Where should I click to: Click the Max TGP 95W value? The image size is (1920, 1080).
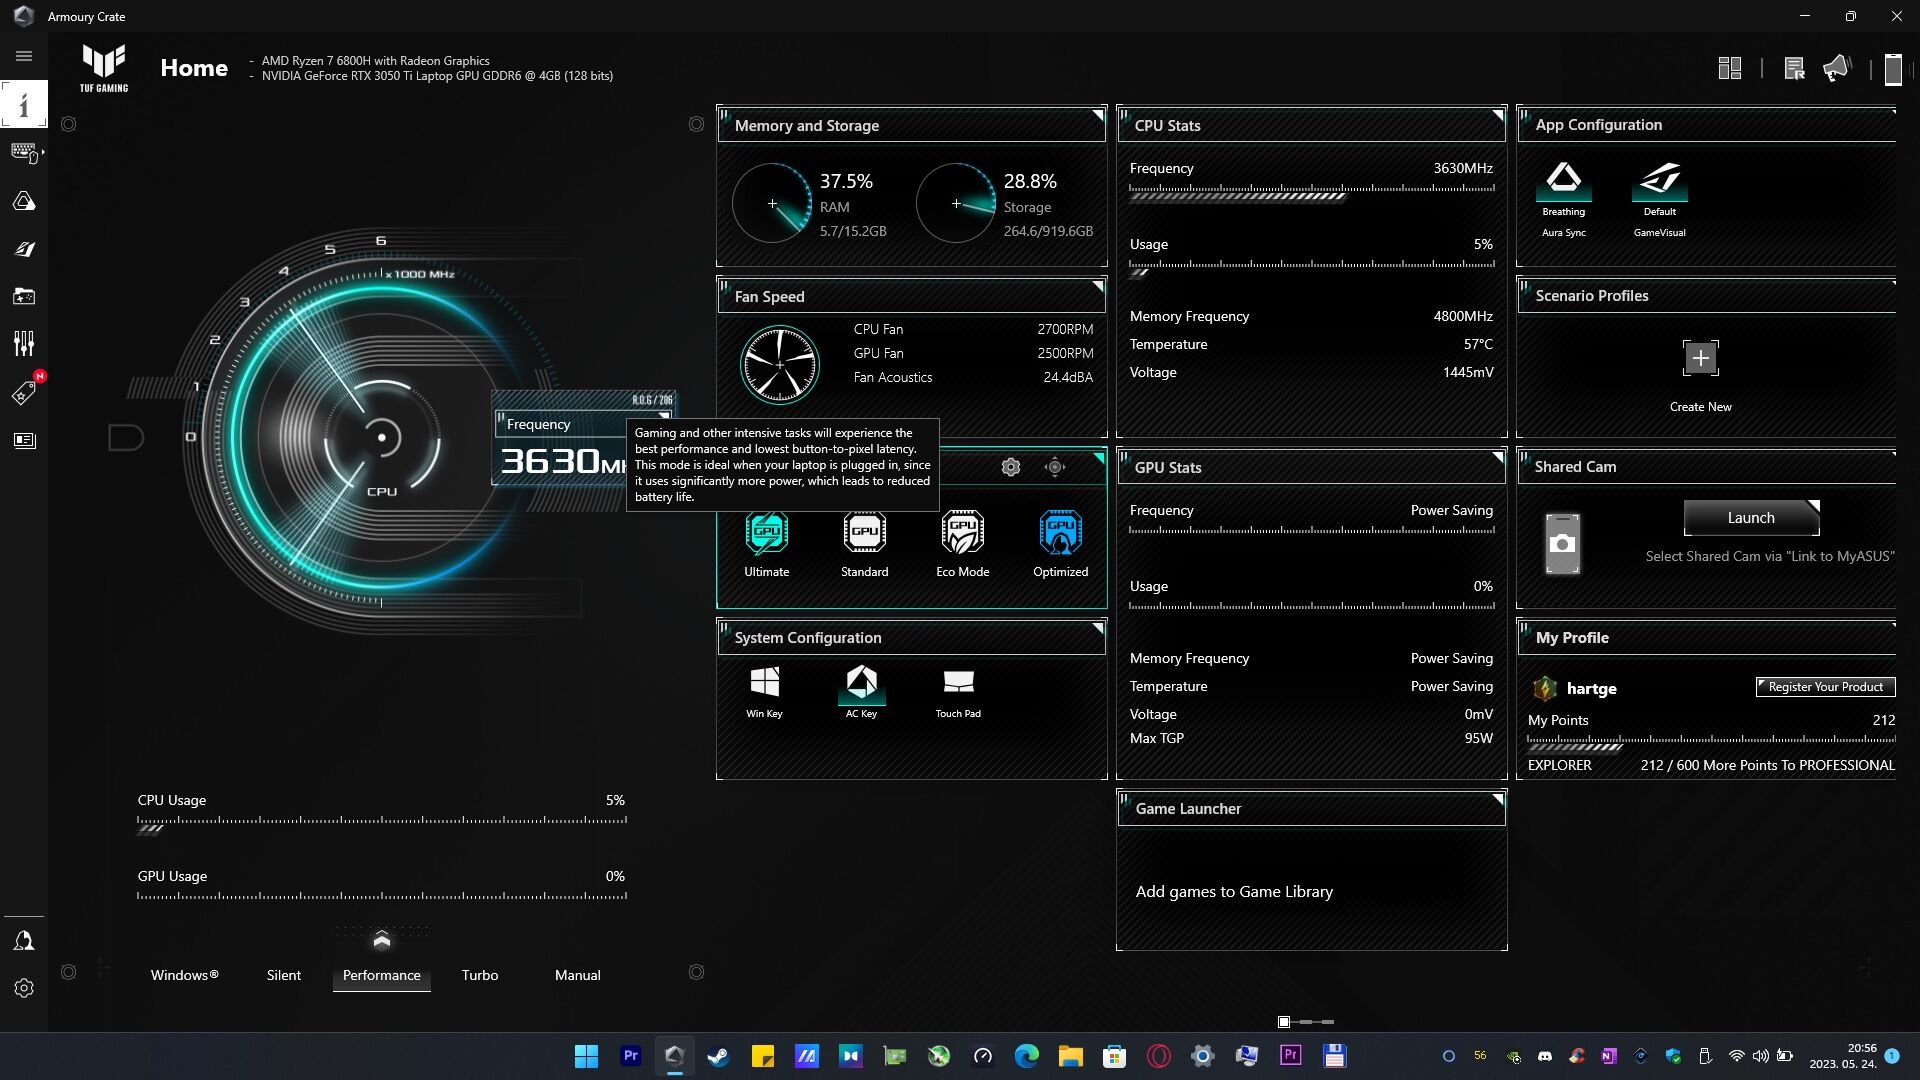pos(1478,738)
